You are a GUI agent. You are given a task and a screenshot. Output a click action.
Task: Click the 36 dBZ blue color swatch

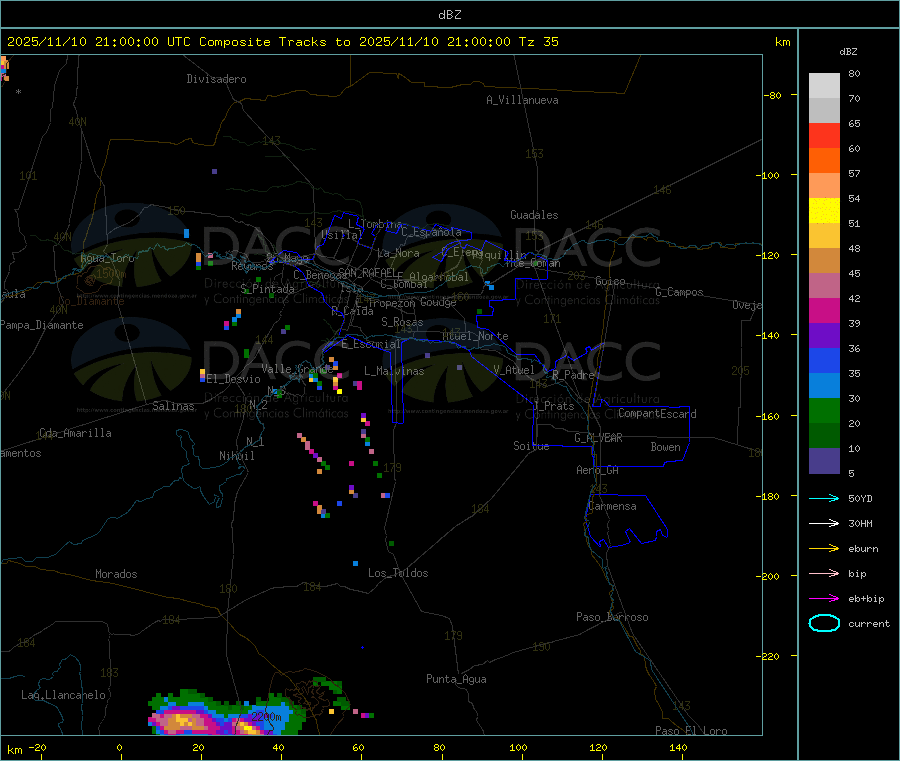[824, 360]
